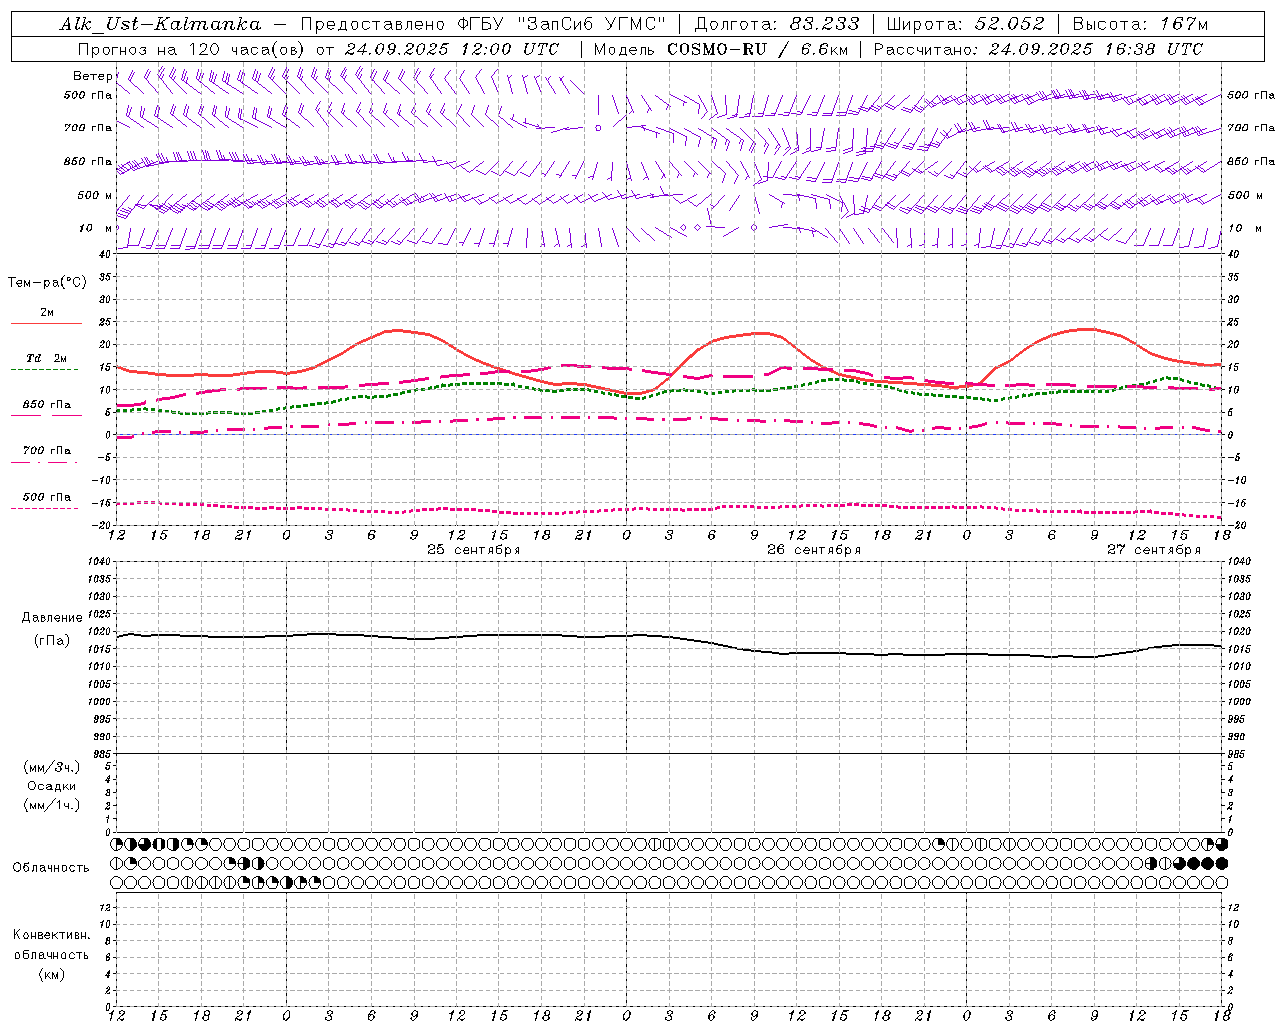Click the (км) unit under convective cloudiness
1280x1024 pixels.
(x=51, y=974)
